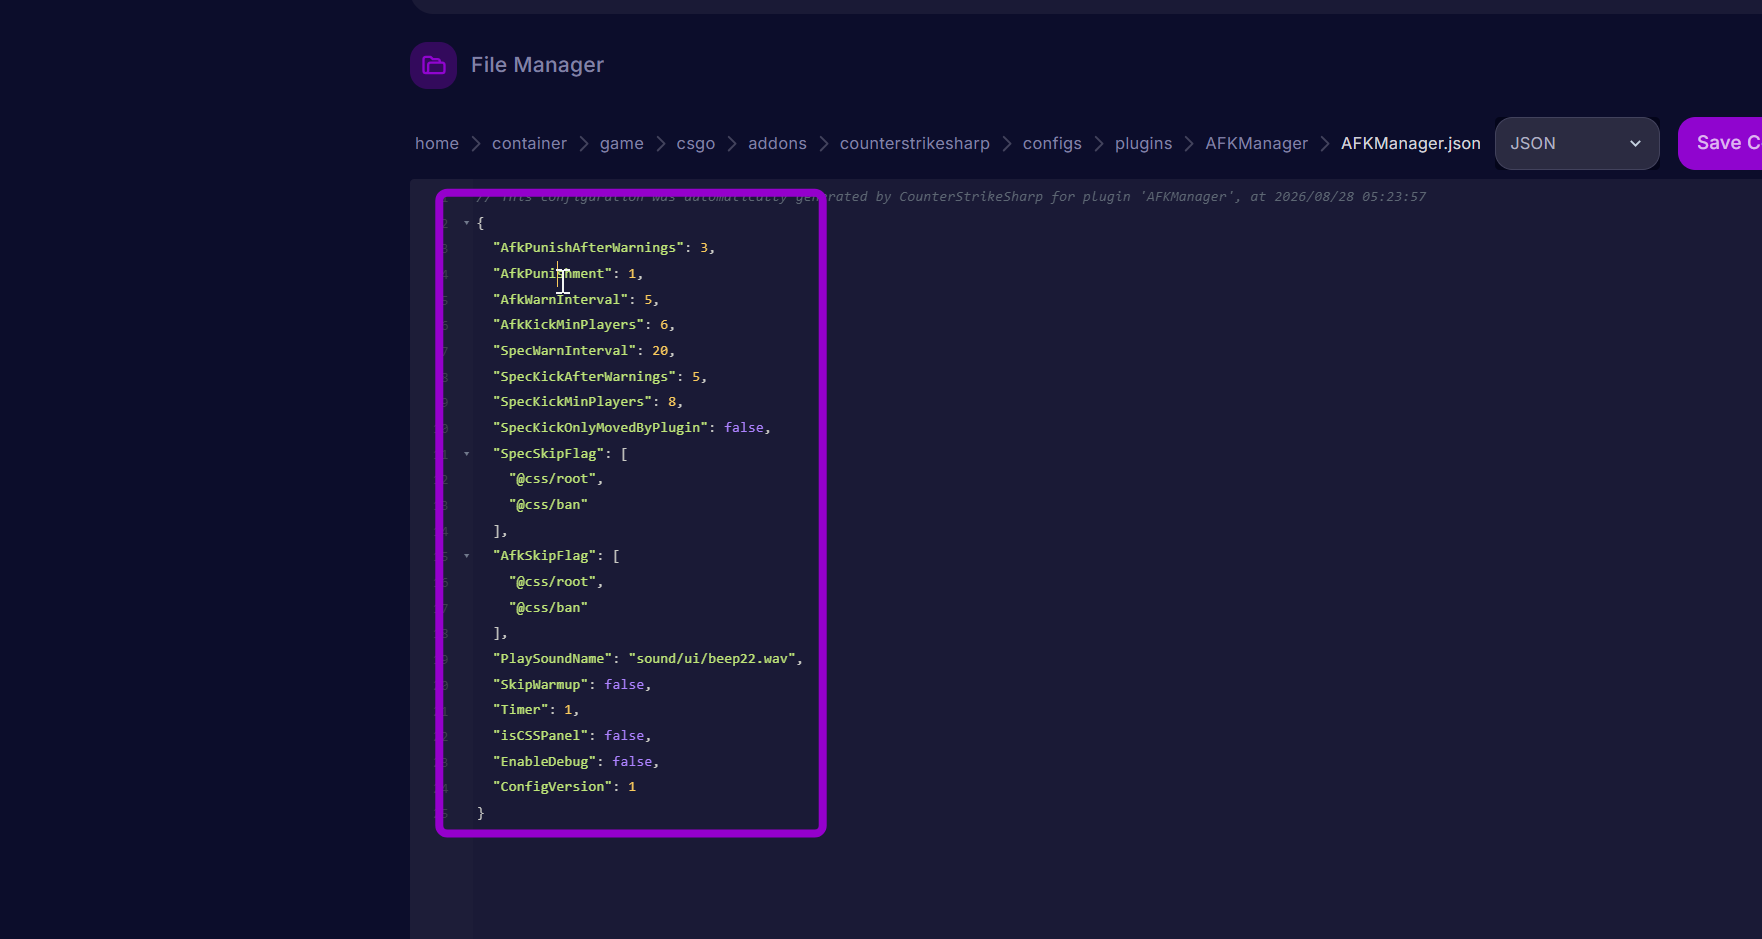Go to the home breadcrumb
Viewport: 1762px width, 939px height.
tap(437, 143)
